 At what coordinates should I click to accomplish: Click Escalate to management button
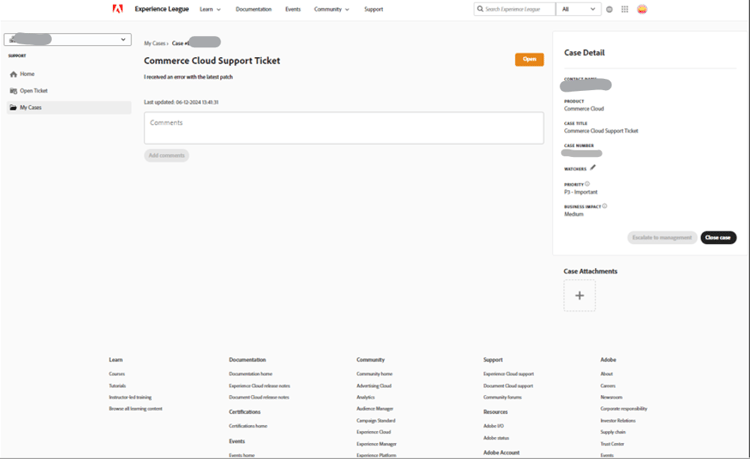(x=662, y=238)
